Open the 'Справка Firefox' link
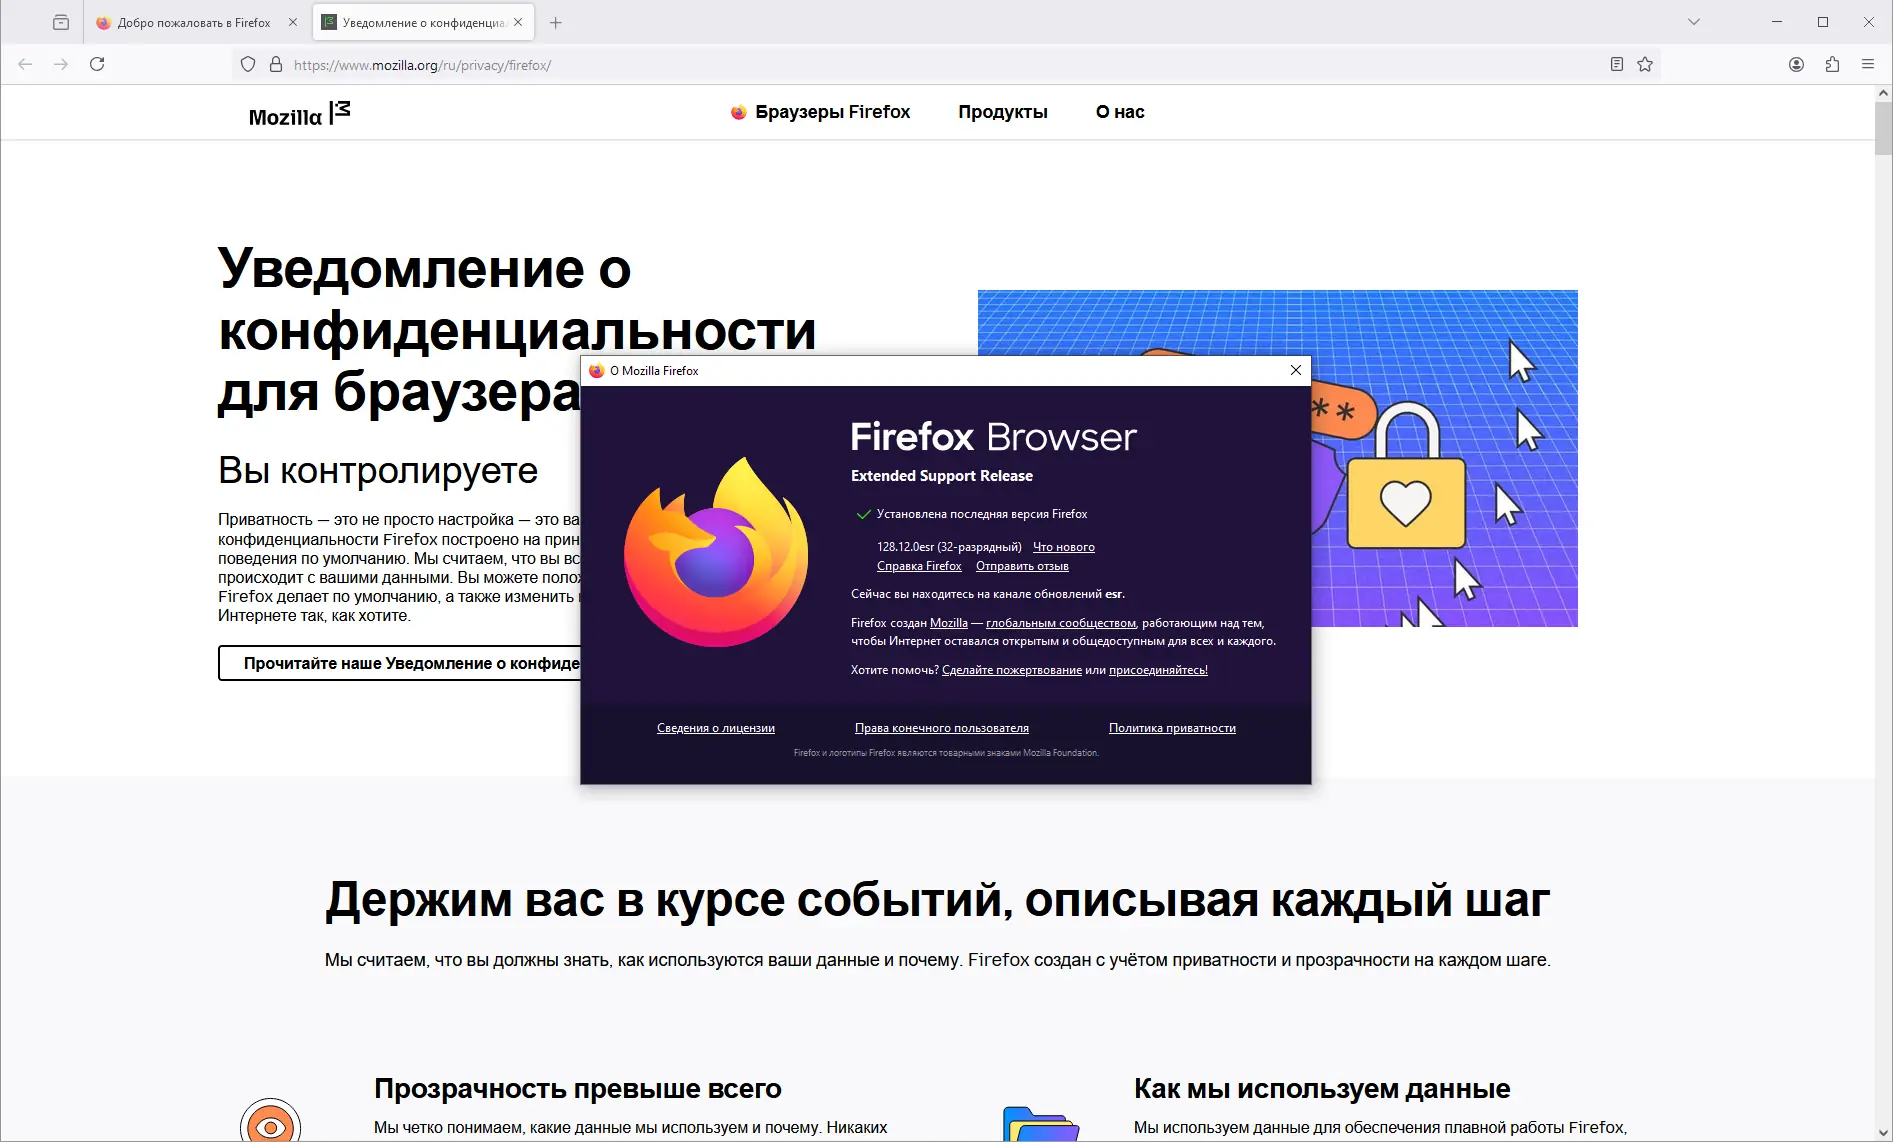 coord(919,566)
